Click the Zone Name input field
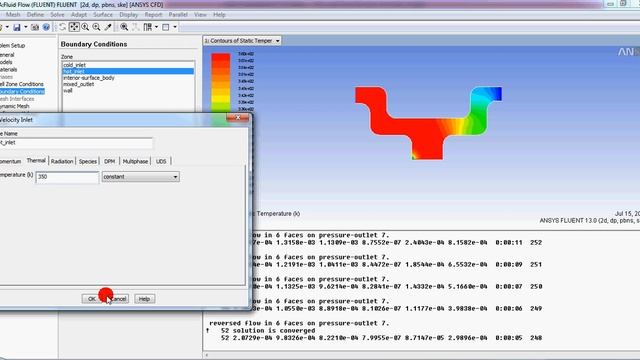640x360 pixels. pos(76,143)
